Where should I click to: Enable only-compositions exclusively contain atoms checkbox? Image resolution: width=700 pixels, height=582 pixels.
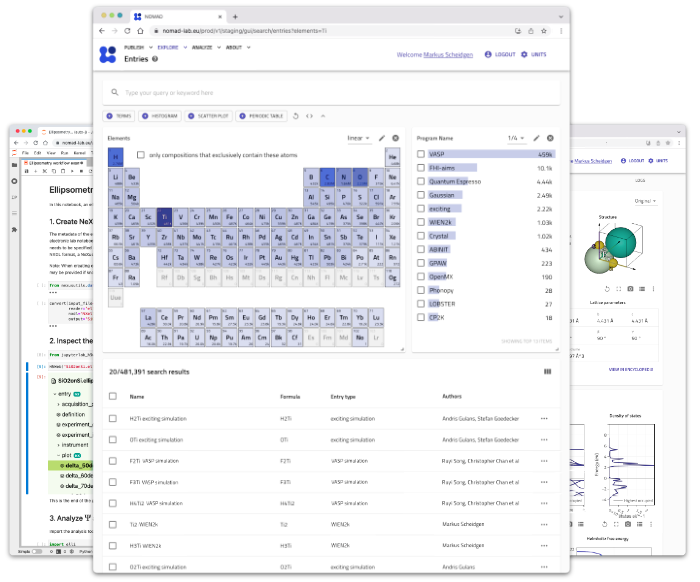click(141, 155)
